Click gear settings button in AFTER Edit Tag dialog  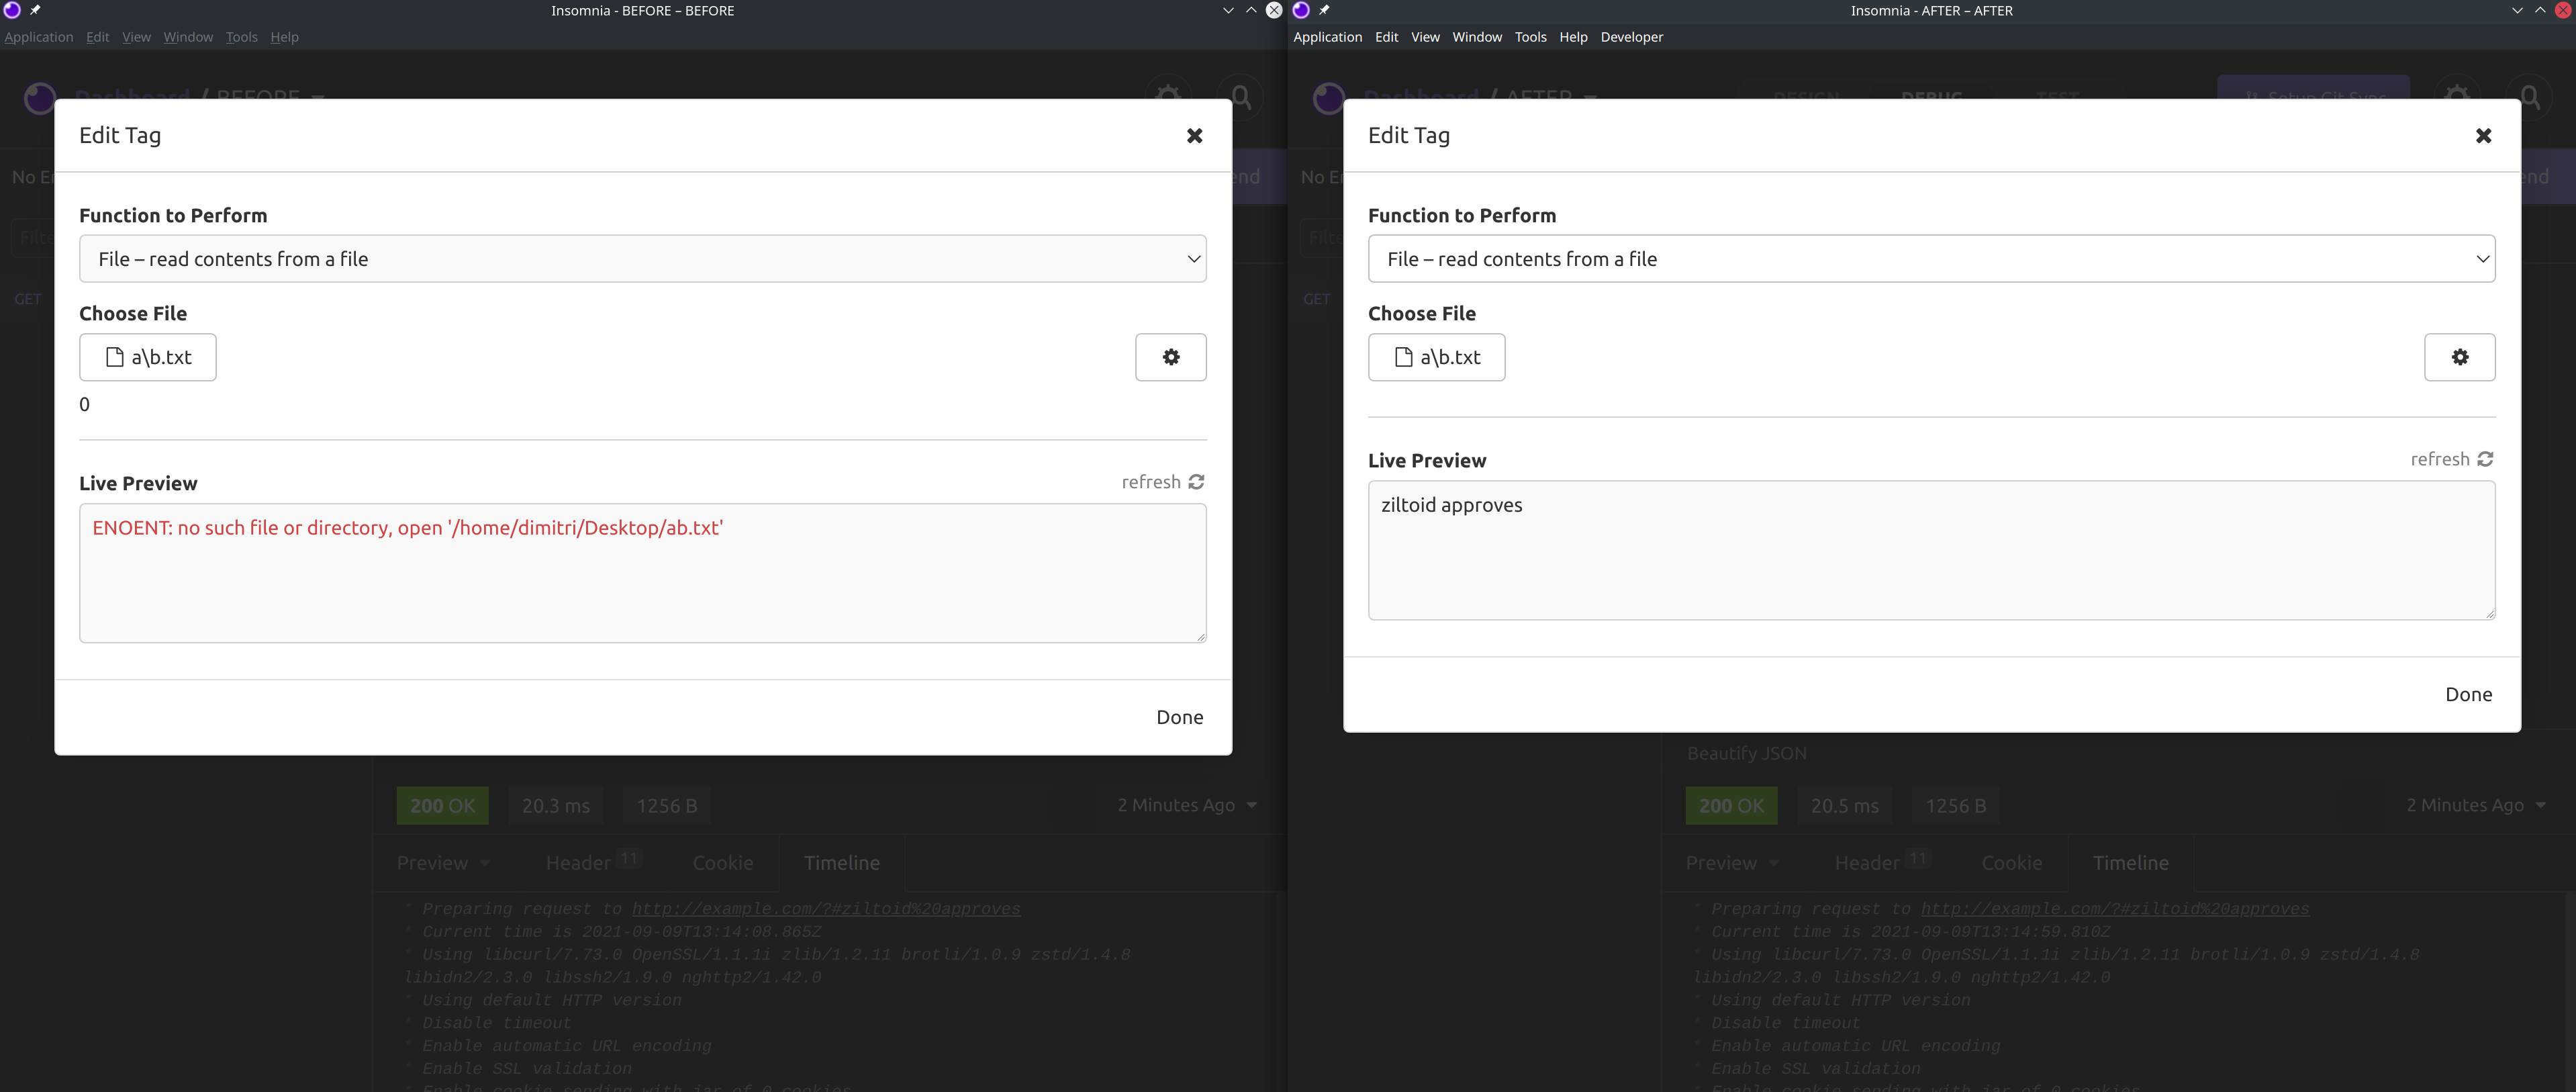(2459, 357)
